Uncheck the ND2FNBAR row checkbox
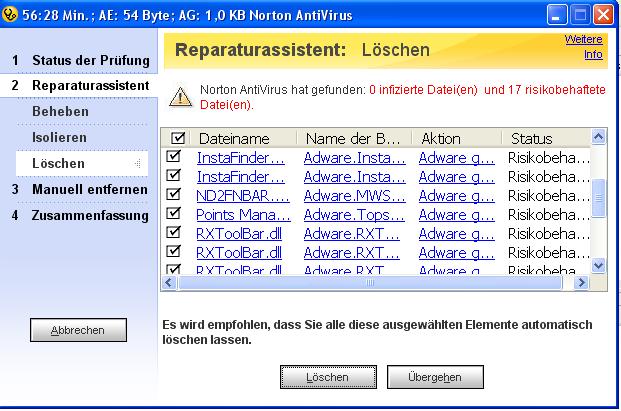Screen dimensions: 621x411 pyautogui.click(x=173, y=194)
